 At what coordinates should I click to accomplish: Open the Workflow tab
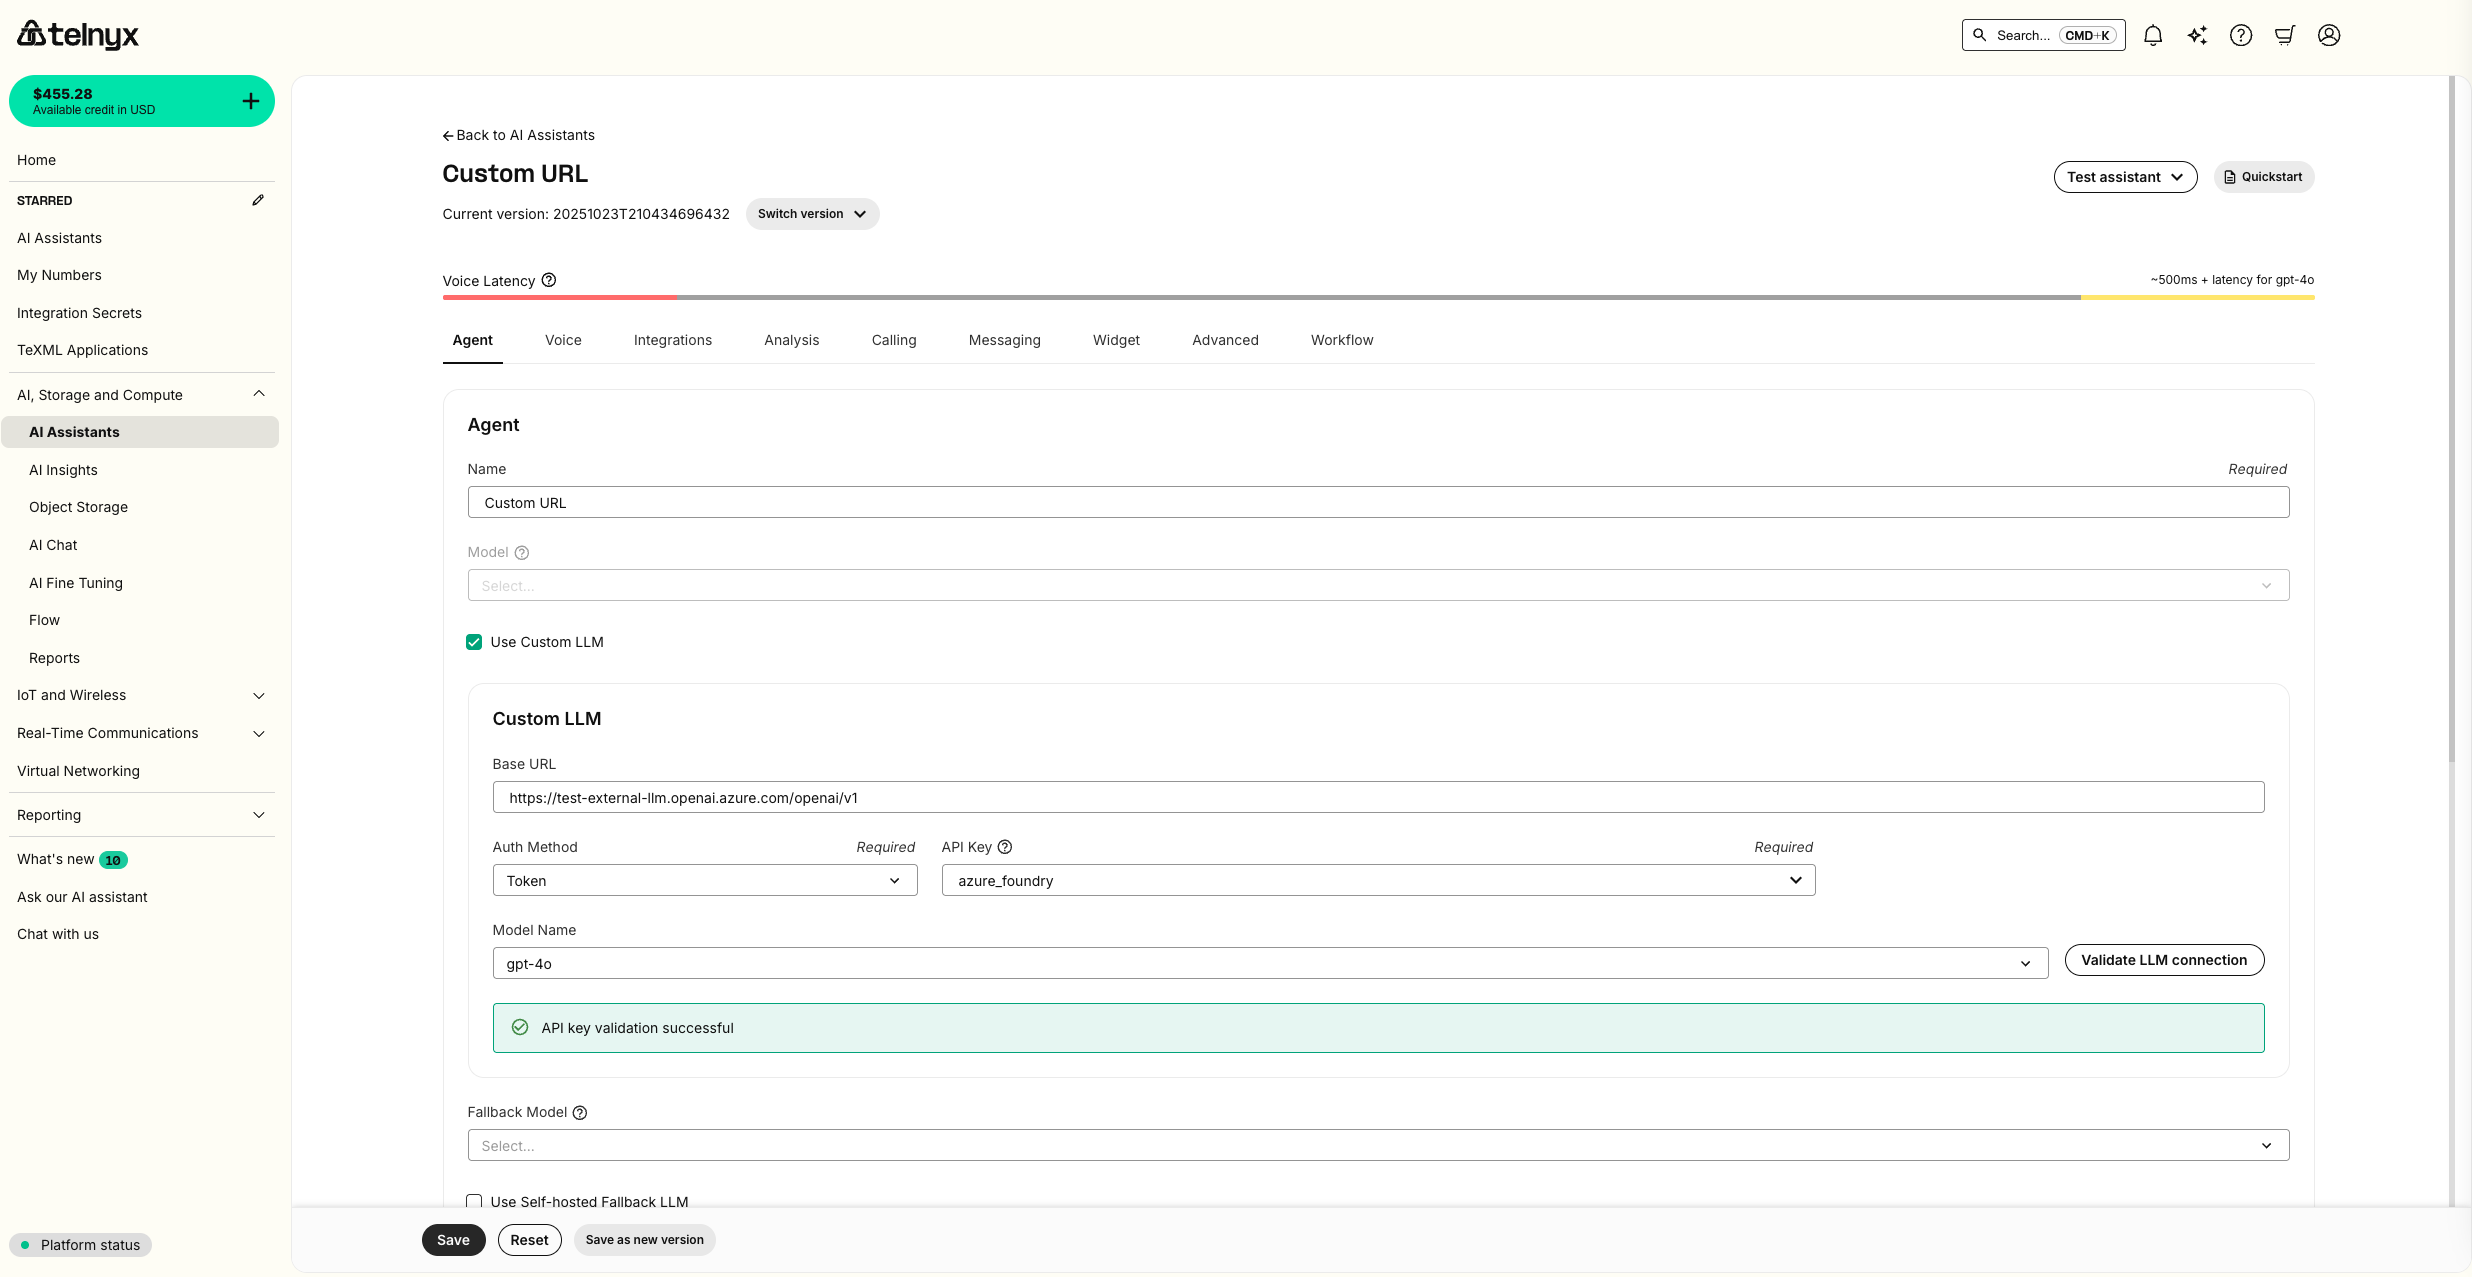tap(1341, 340)
